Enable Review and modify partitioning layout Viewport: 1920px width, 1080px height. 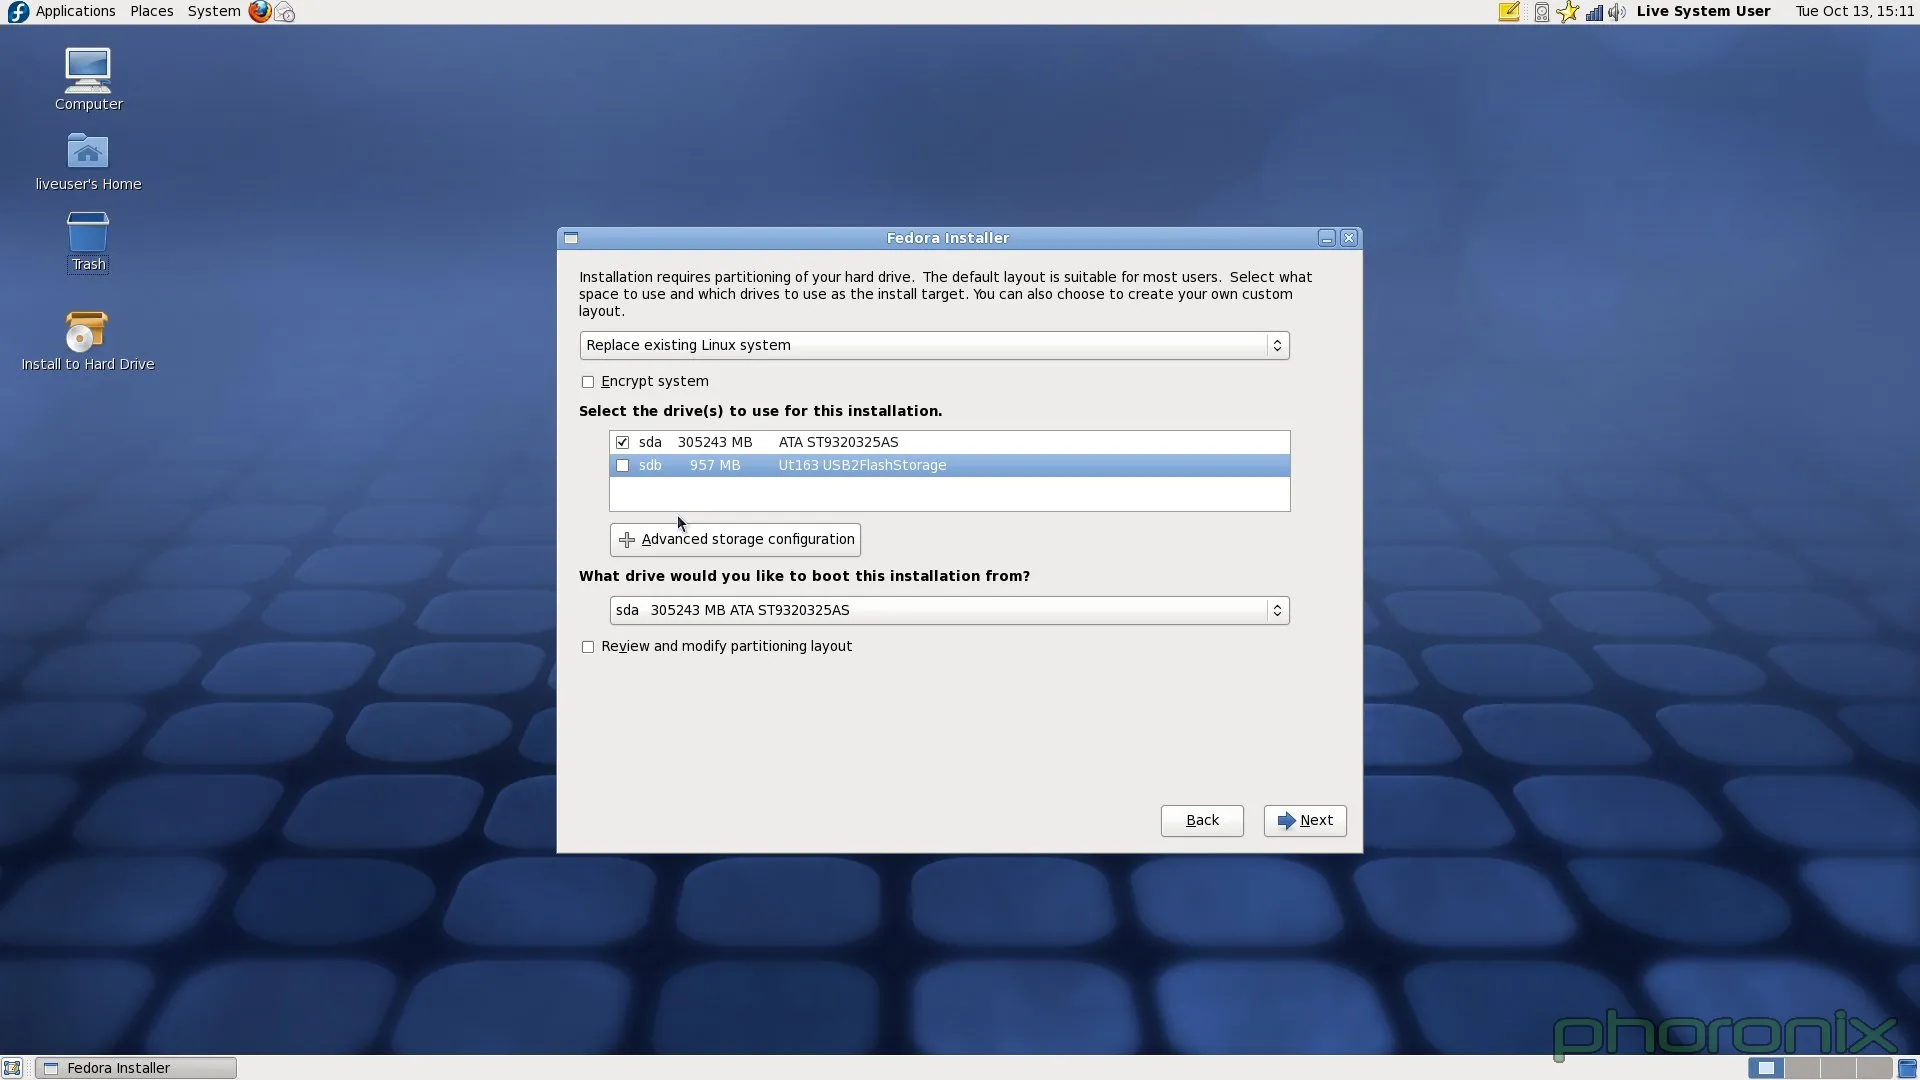click(588, 647)
